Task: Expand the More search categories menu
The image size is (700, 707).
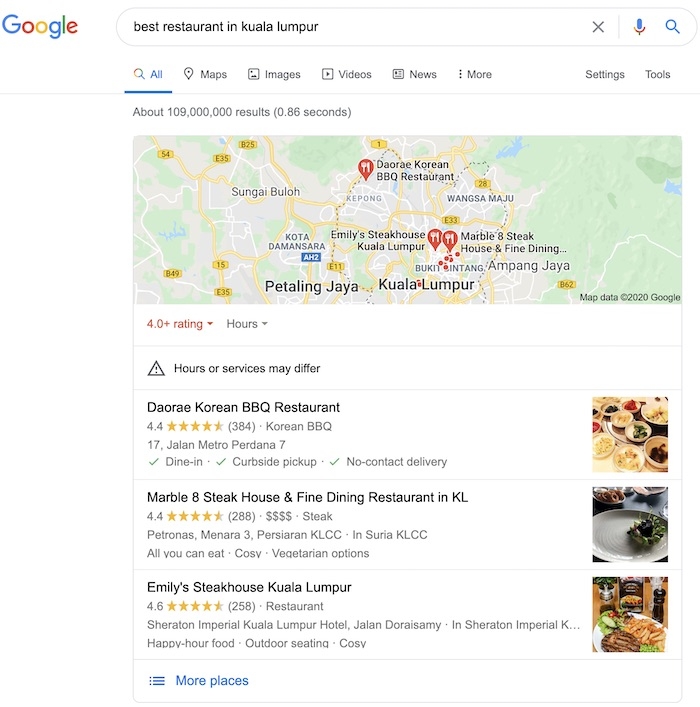Action: coord(474,74)
